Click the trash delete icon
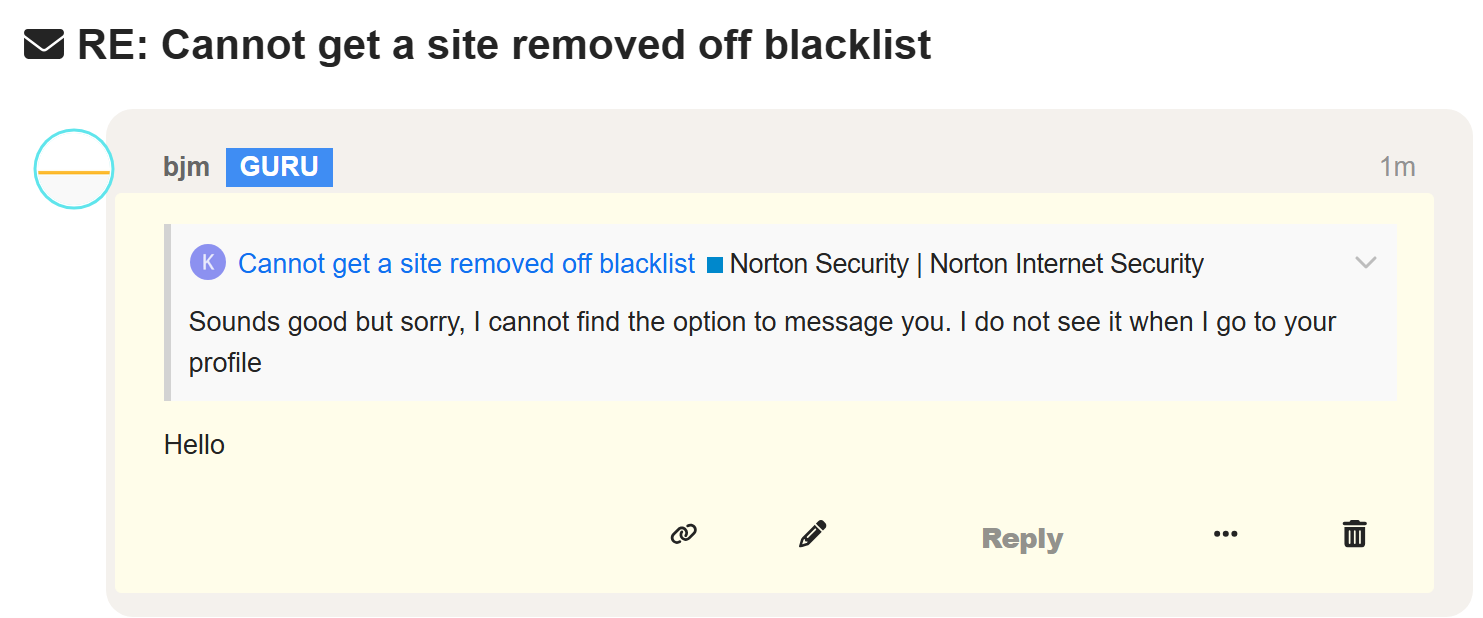Image resolution: width=1483 pixels, height=618 pixels. [1354, 534]
